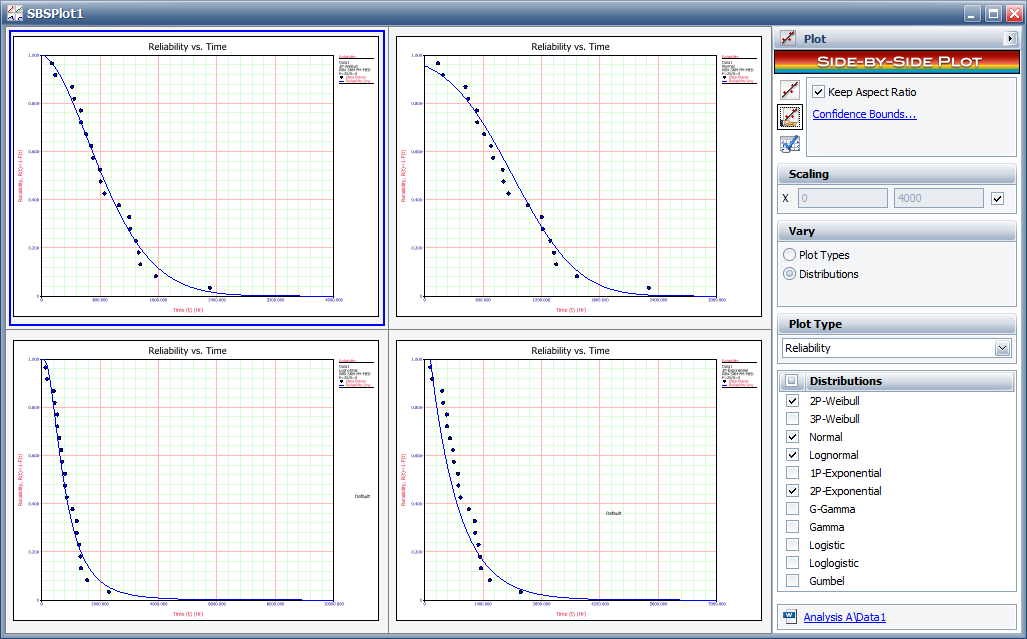The height and width of the screenshot is (639, 1027).
Task: Select the bottom-left Lognormal reliability plot
Action: point(196,482)
